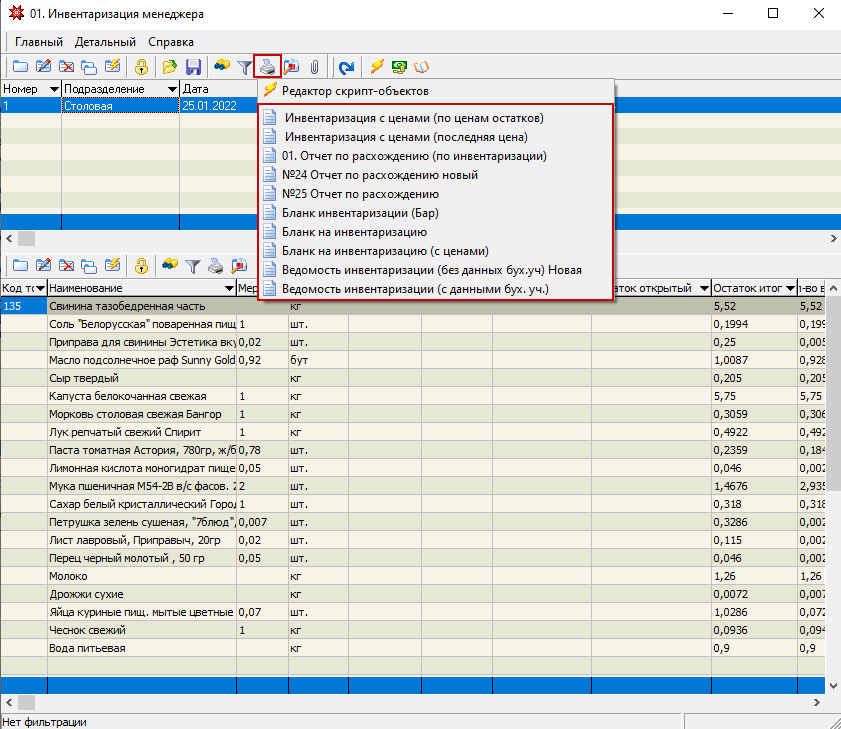Select №25 Отчет по расхождению report
This screenshot has width=841, height=729.
[x=436, y=194]
